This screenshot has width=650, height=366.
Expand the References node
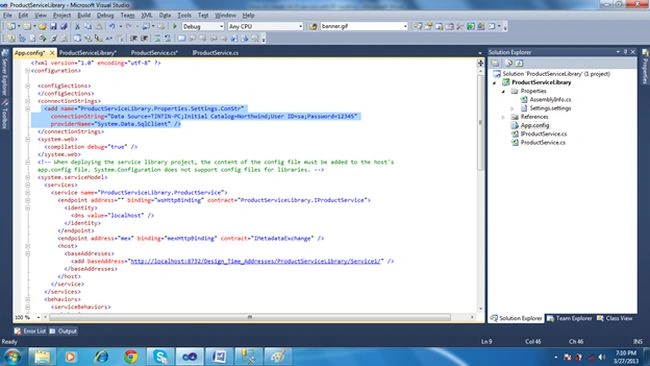(503, 117)
